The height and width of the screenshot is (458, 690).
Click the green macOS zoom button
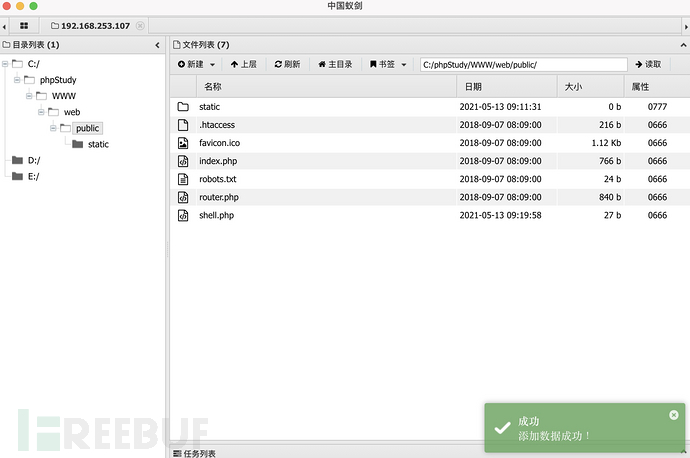click(33, 6)
